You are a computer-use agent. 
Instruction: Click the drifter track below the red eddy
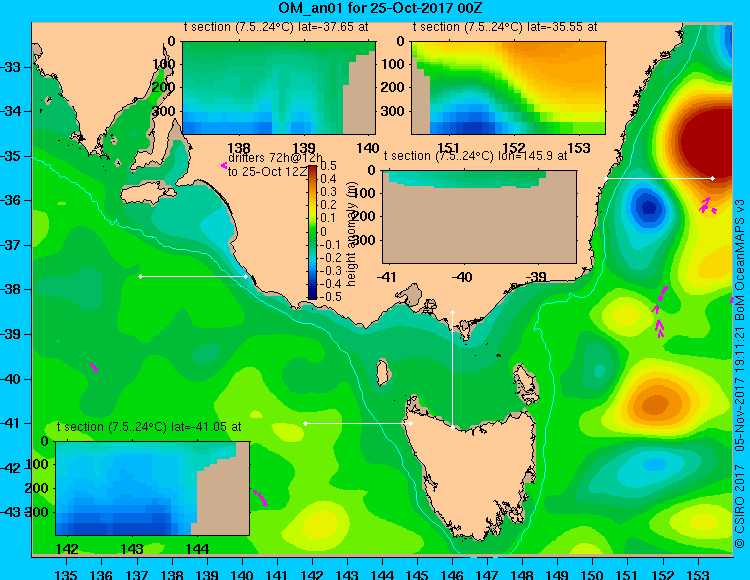pyautogui.click(x=707, y=206)
